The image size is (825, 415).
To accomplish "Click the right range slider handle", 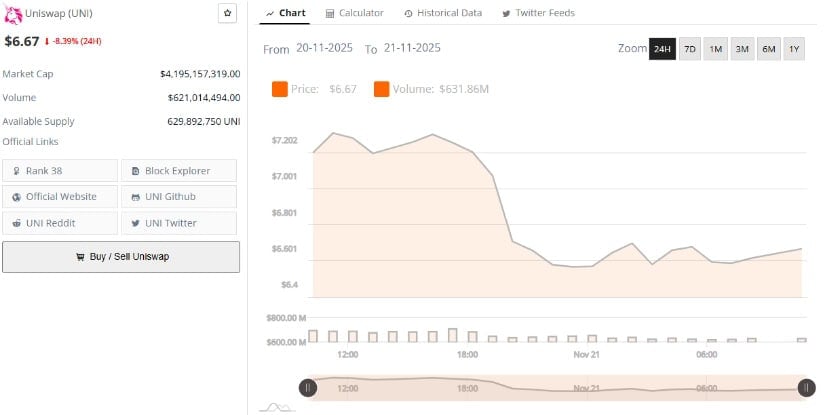I will click(x=805, y=388).
